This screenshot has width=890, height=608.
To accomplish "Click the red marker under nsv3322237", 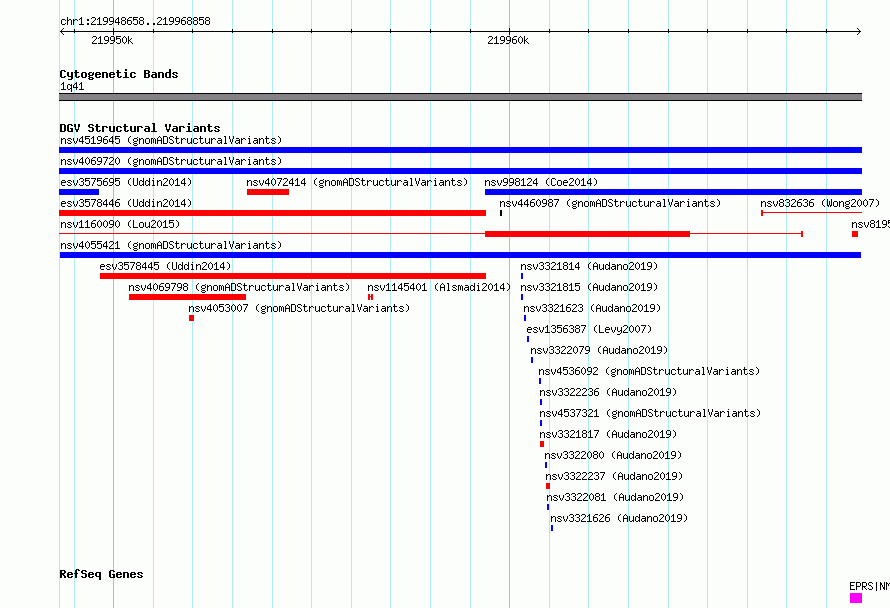I will click(x=548, y=486).
